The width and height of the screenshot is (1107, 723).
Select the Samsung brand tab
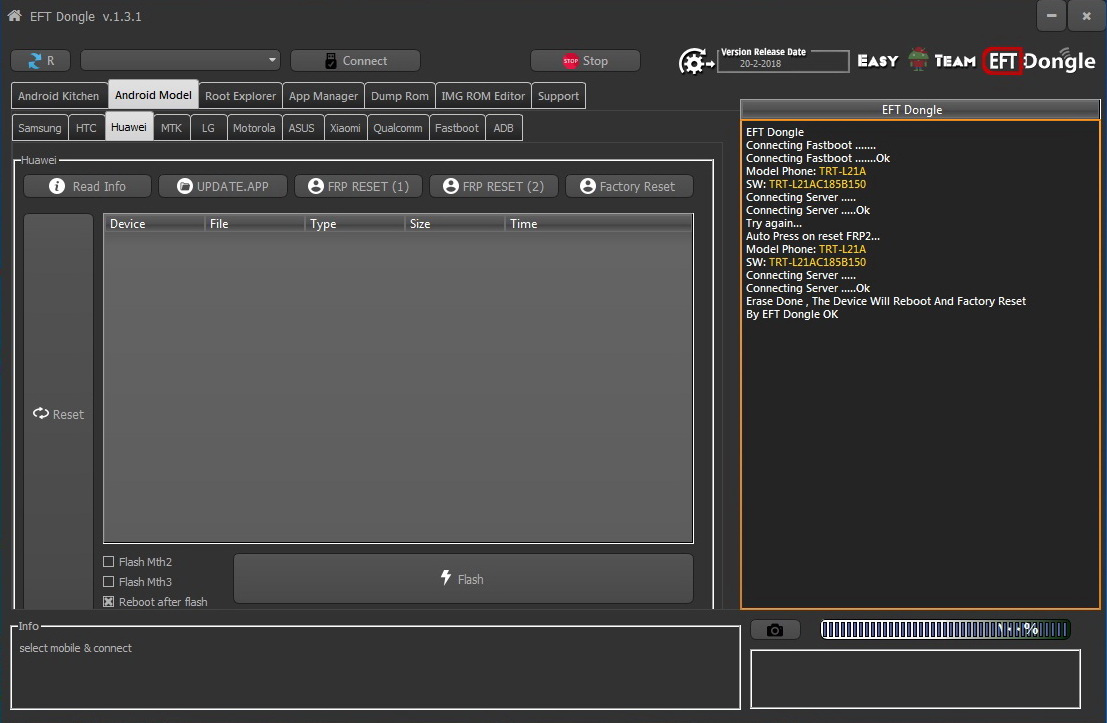pyautogui.click(x=40, y=128)
